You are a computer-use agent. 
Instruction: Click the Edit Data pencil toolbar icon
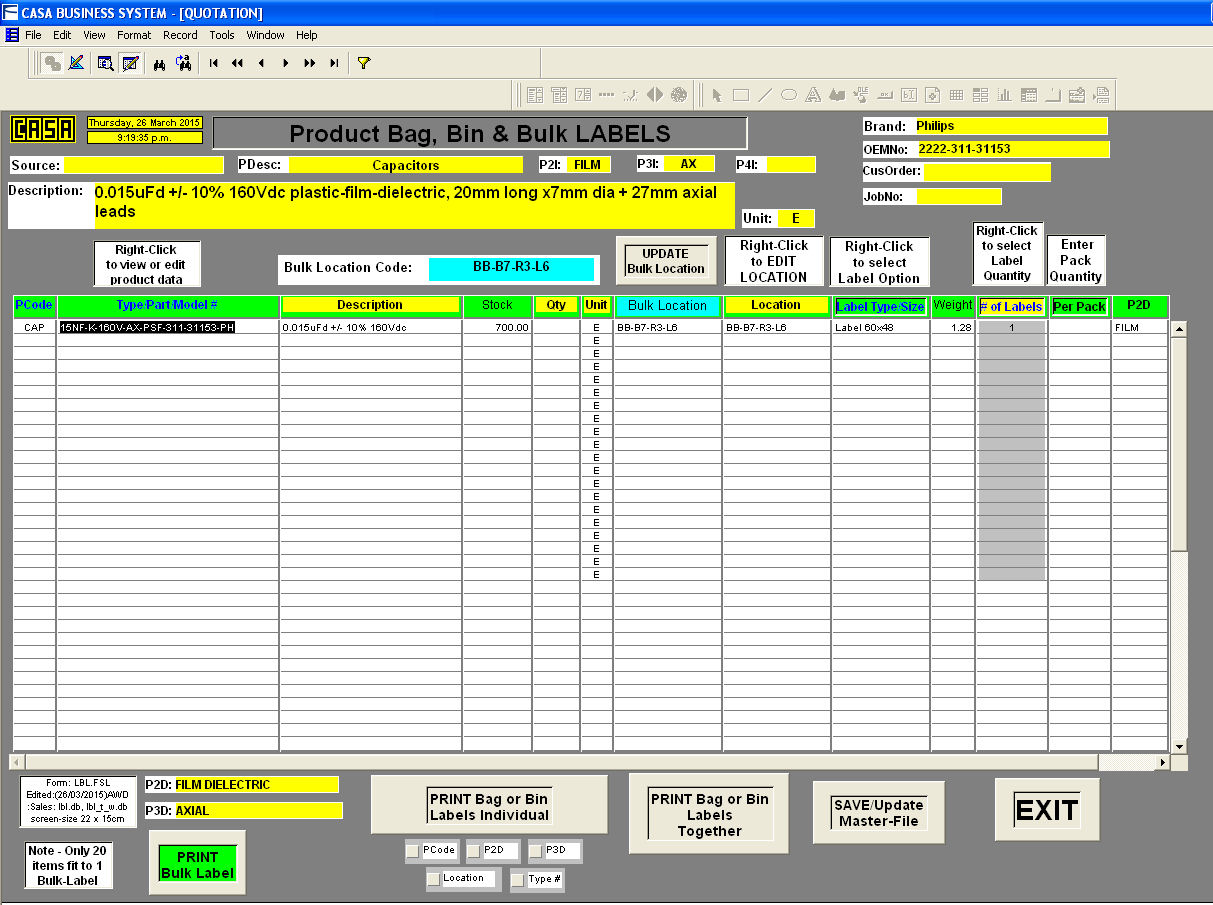(x=131, y=63)
